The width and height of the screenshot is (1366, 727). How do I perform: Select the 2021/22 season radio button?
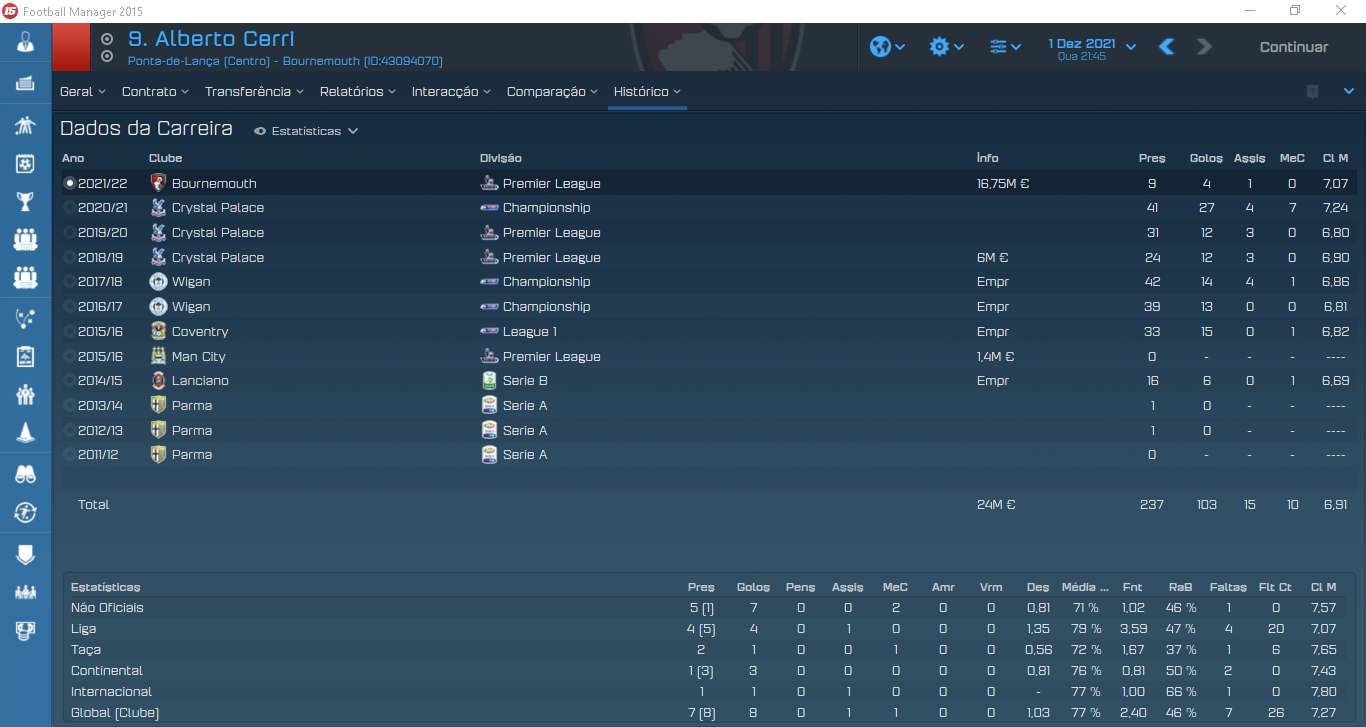(69, 183)
